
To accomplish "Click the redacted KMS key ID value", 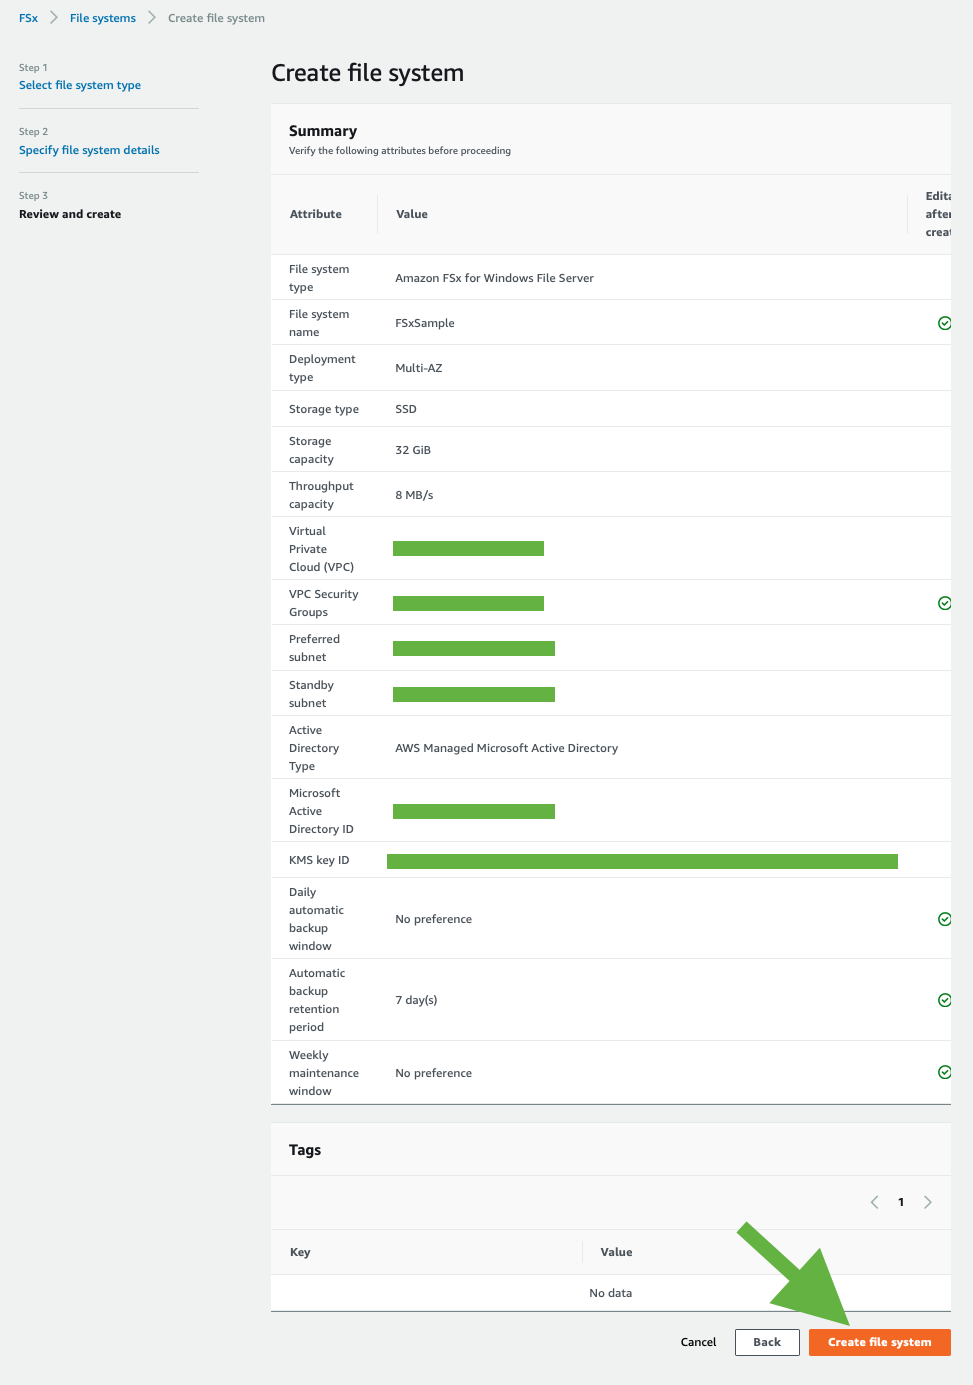I will pos(642,861).
